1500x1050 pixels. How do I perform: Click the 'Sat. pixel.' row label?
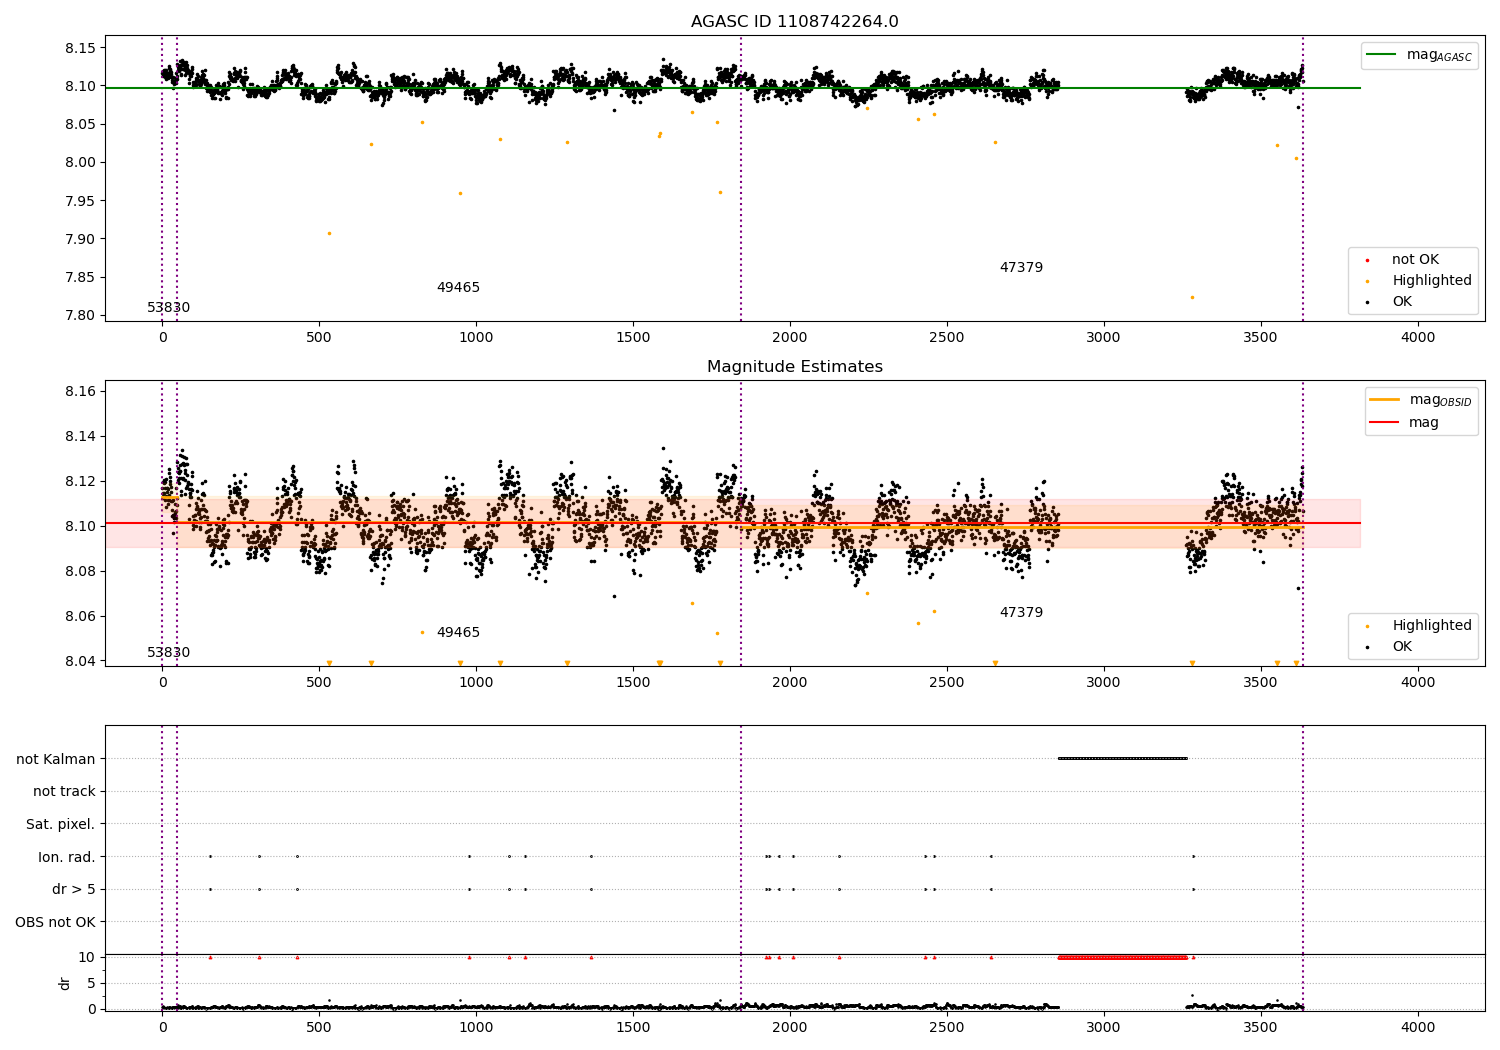click(61, 825)
